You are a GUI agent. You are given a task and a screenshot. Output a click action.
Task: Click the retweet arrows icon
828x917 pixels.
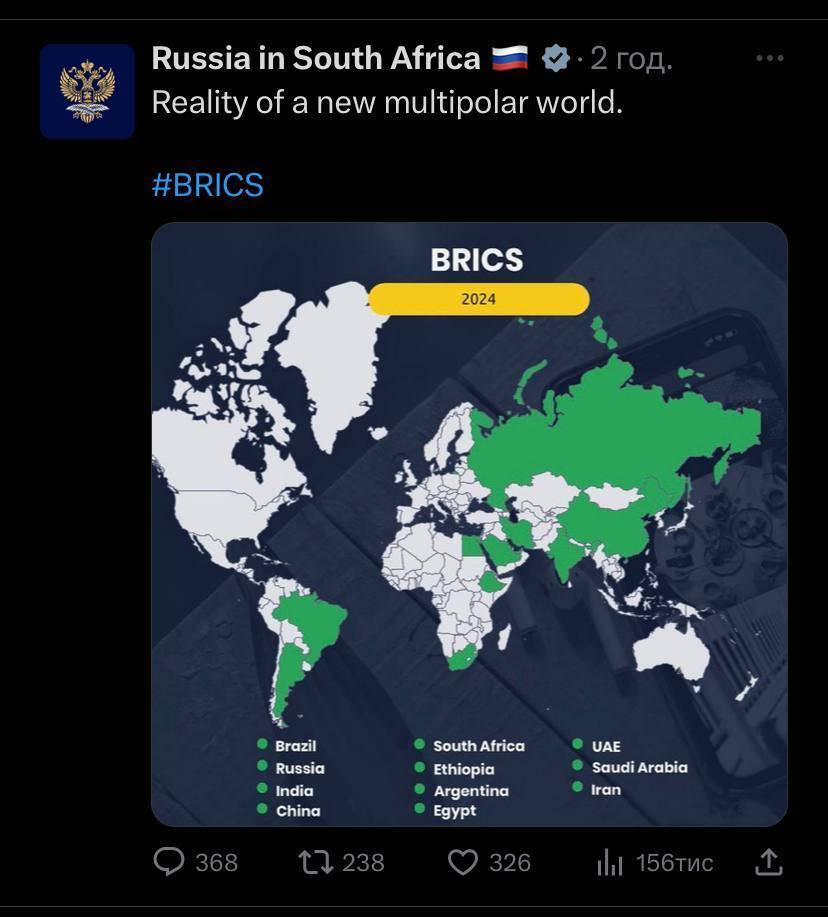[316, 862]
